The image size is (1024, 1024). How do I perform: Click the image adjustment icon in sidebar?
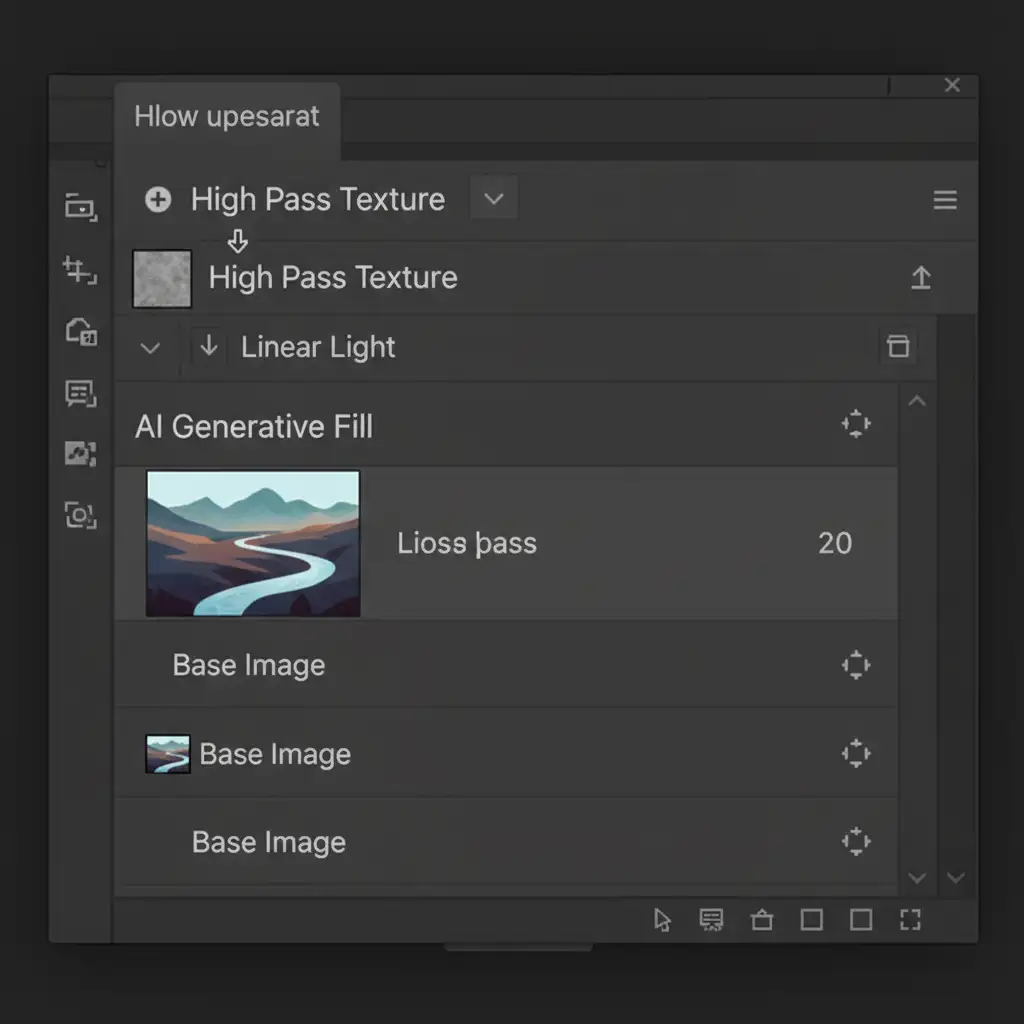tap(80, 454)
